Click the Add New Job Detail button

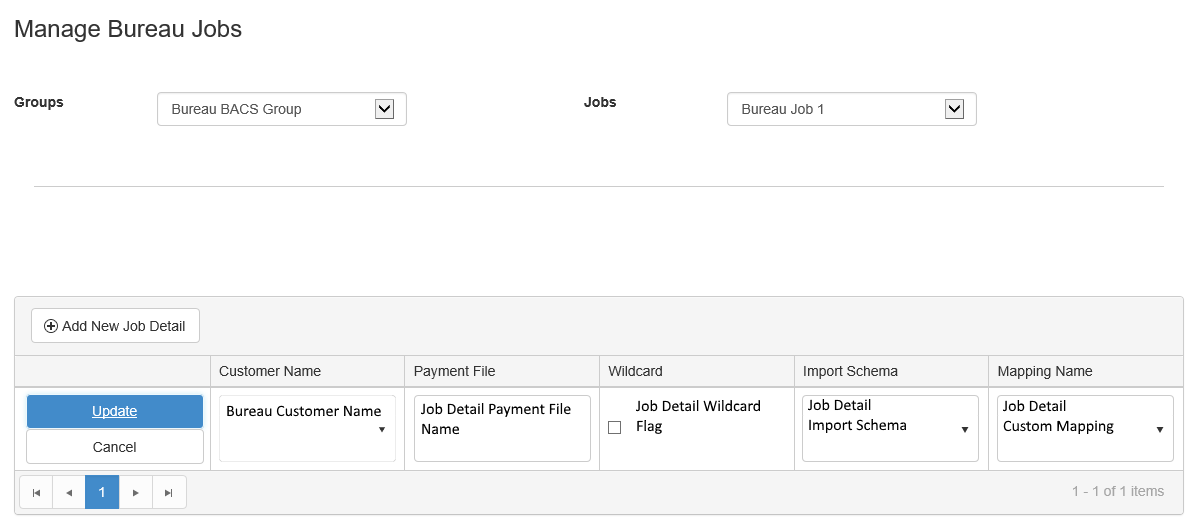pyautogui.click(x=115, y=326)
